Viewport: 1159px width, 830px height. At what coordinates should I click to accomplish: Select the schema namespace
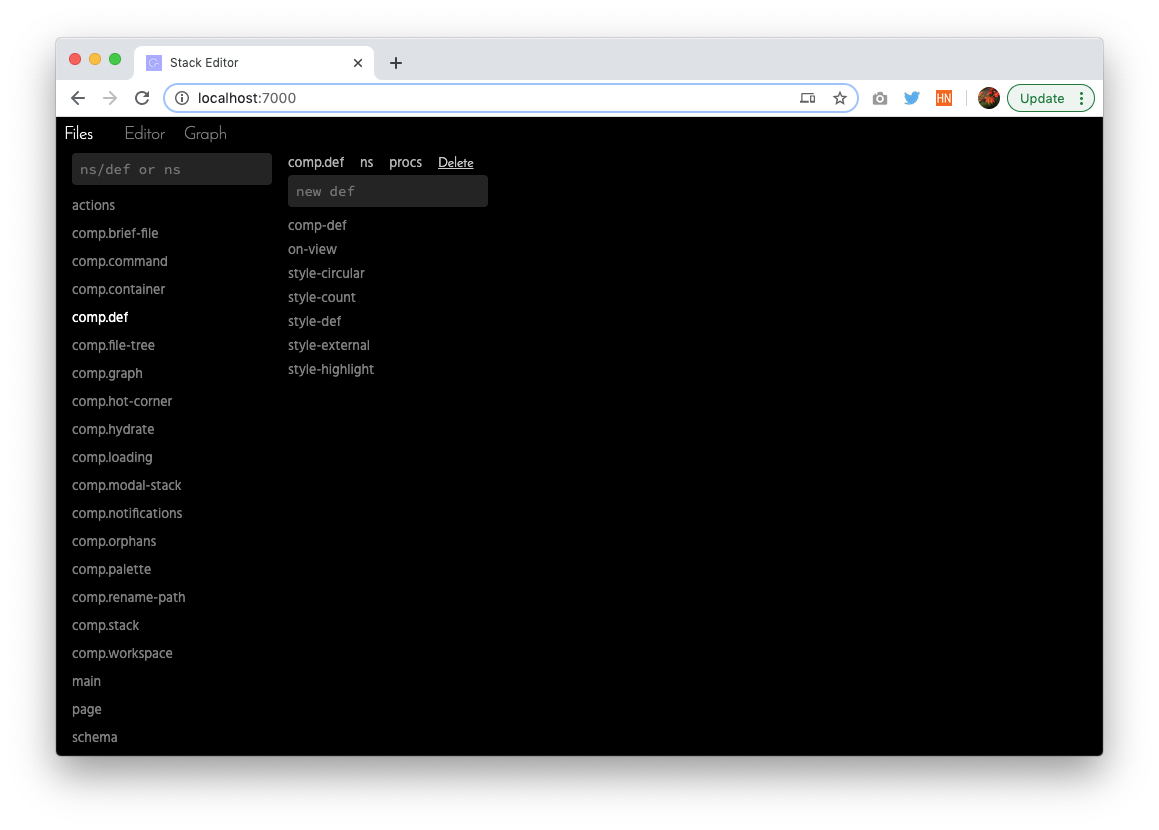click(95, 738)
